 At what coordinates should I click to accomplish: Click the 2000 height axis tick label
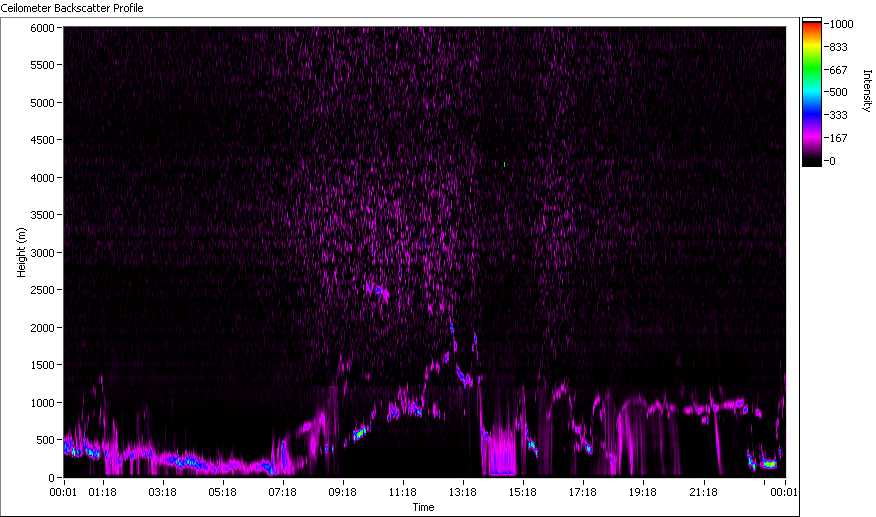pyautogui.click(x=42, y=328)
